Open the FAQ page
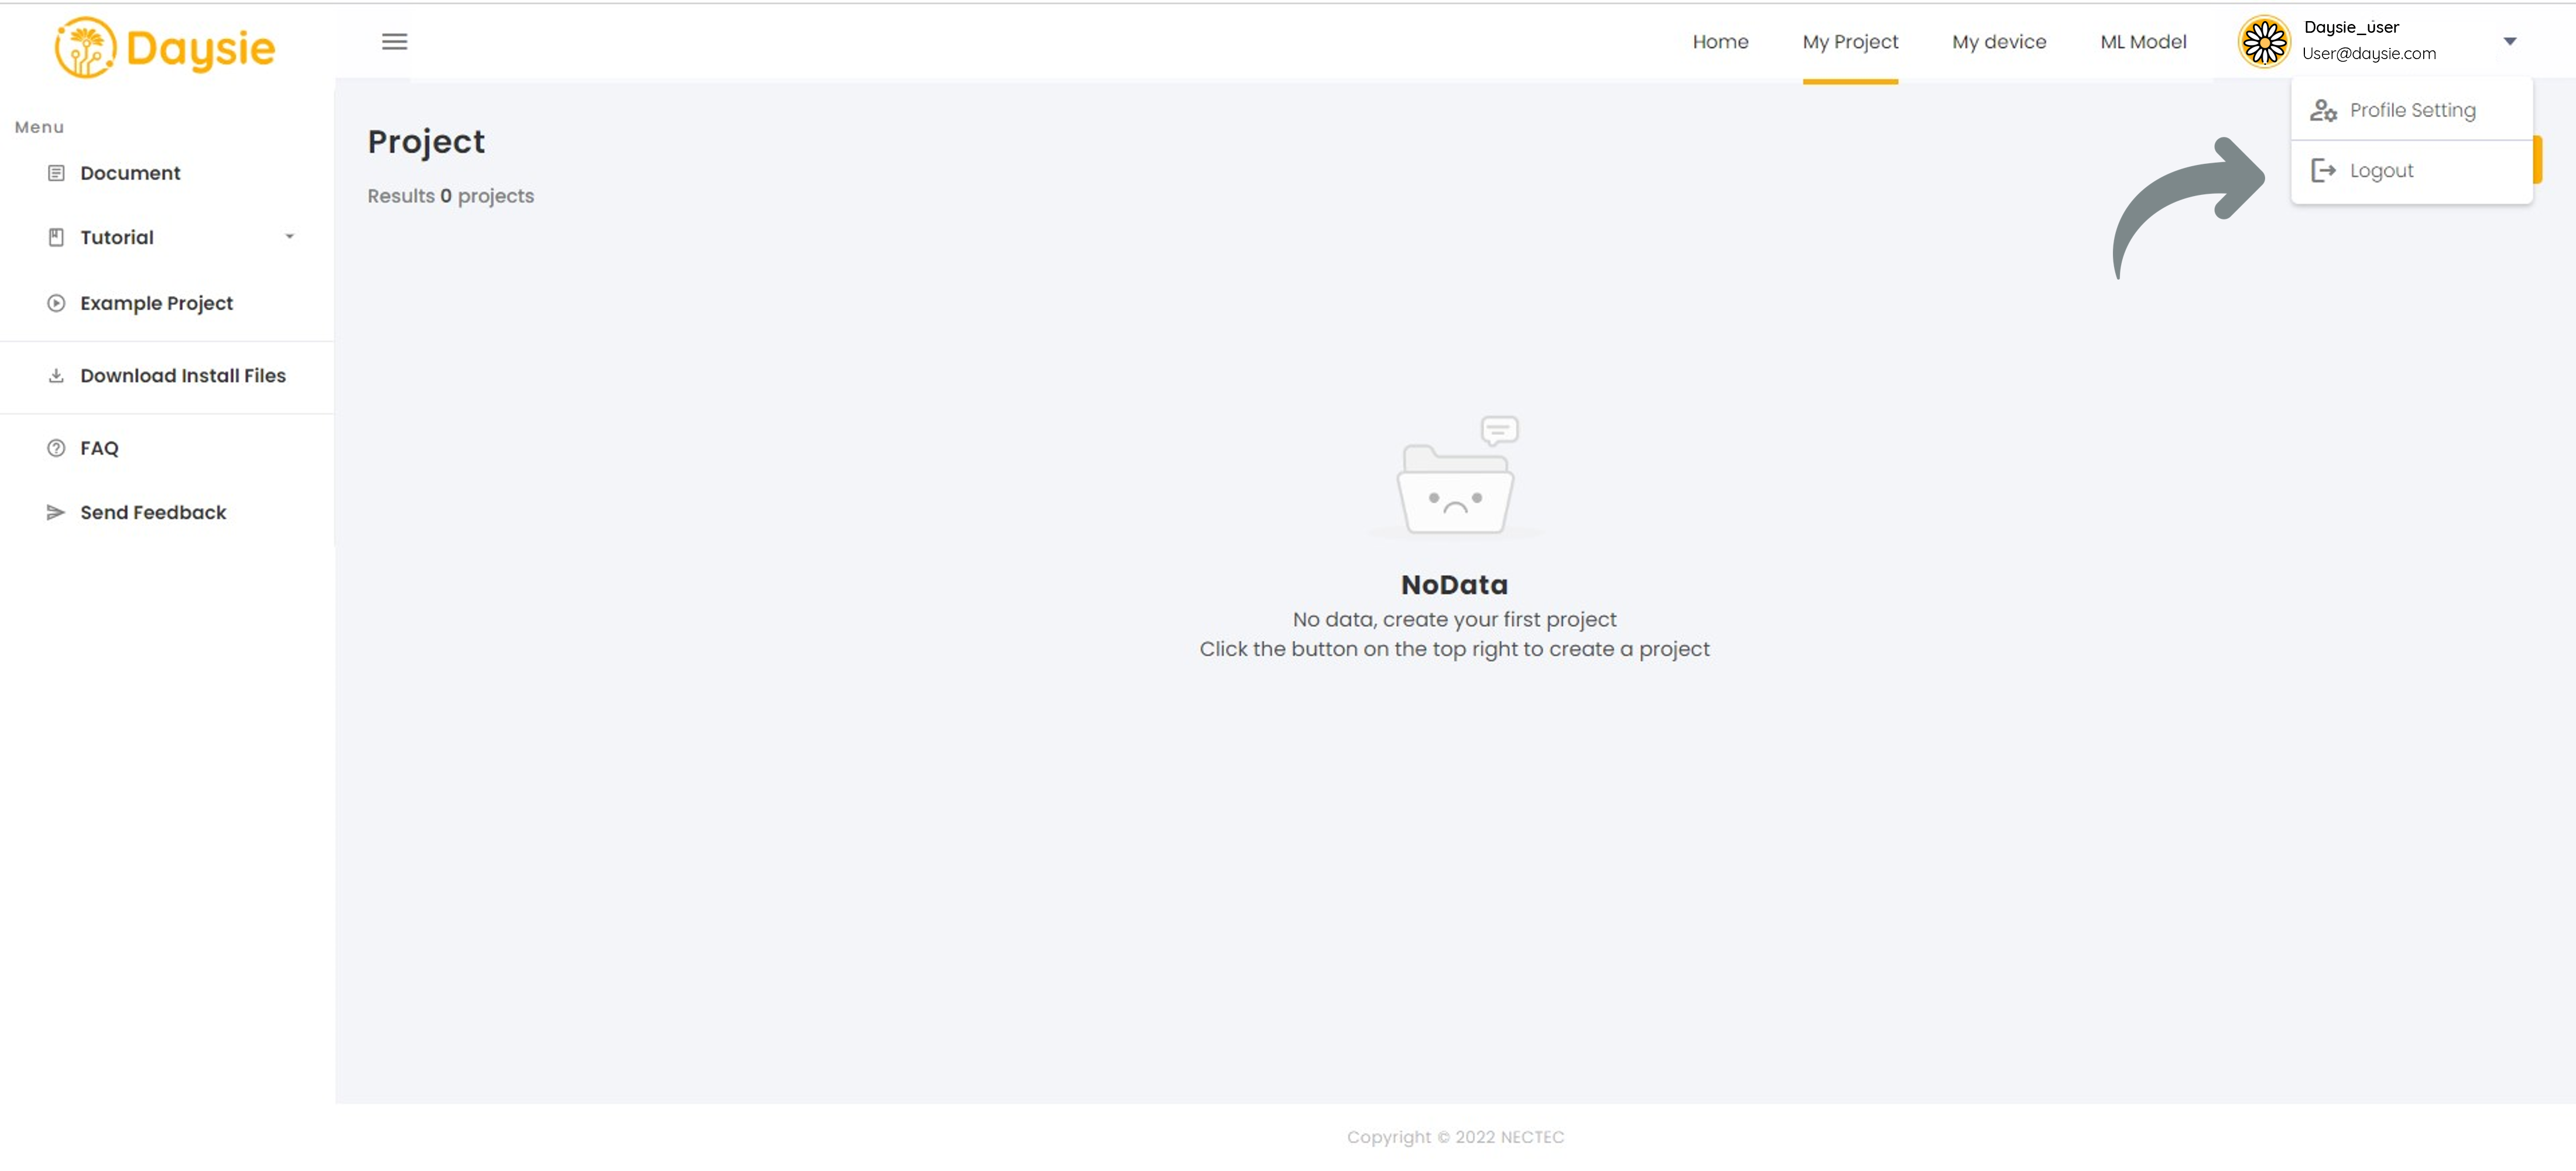Image resolution: width=2576 pixels, height=1171 pixels. [x=99, y=448]
